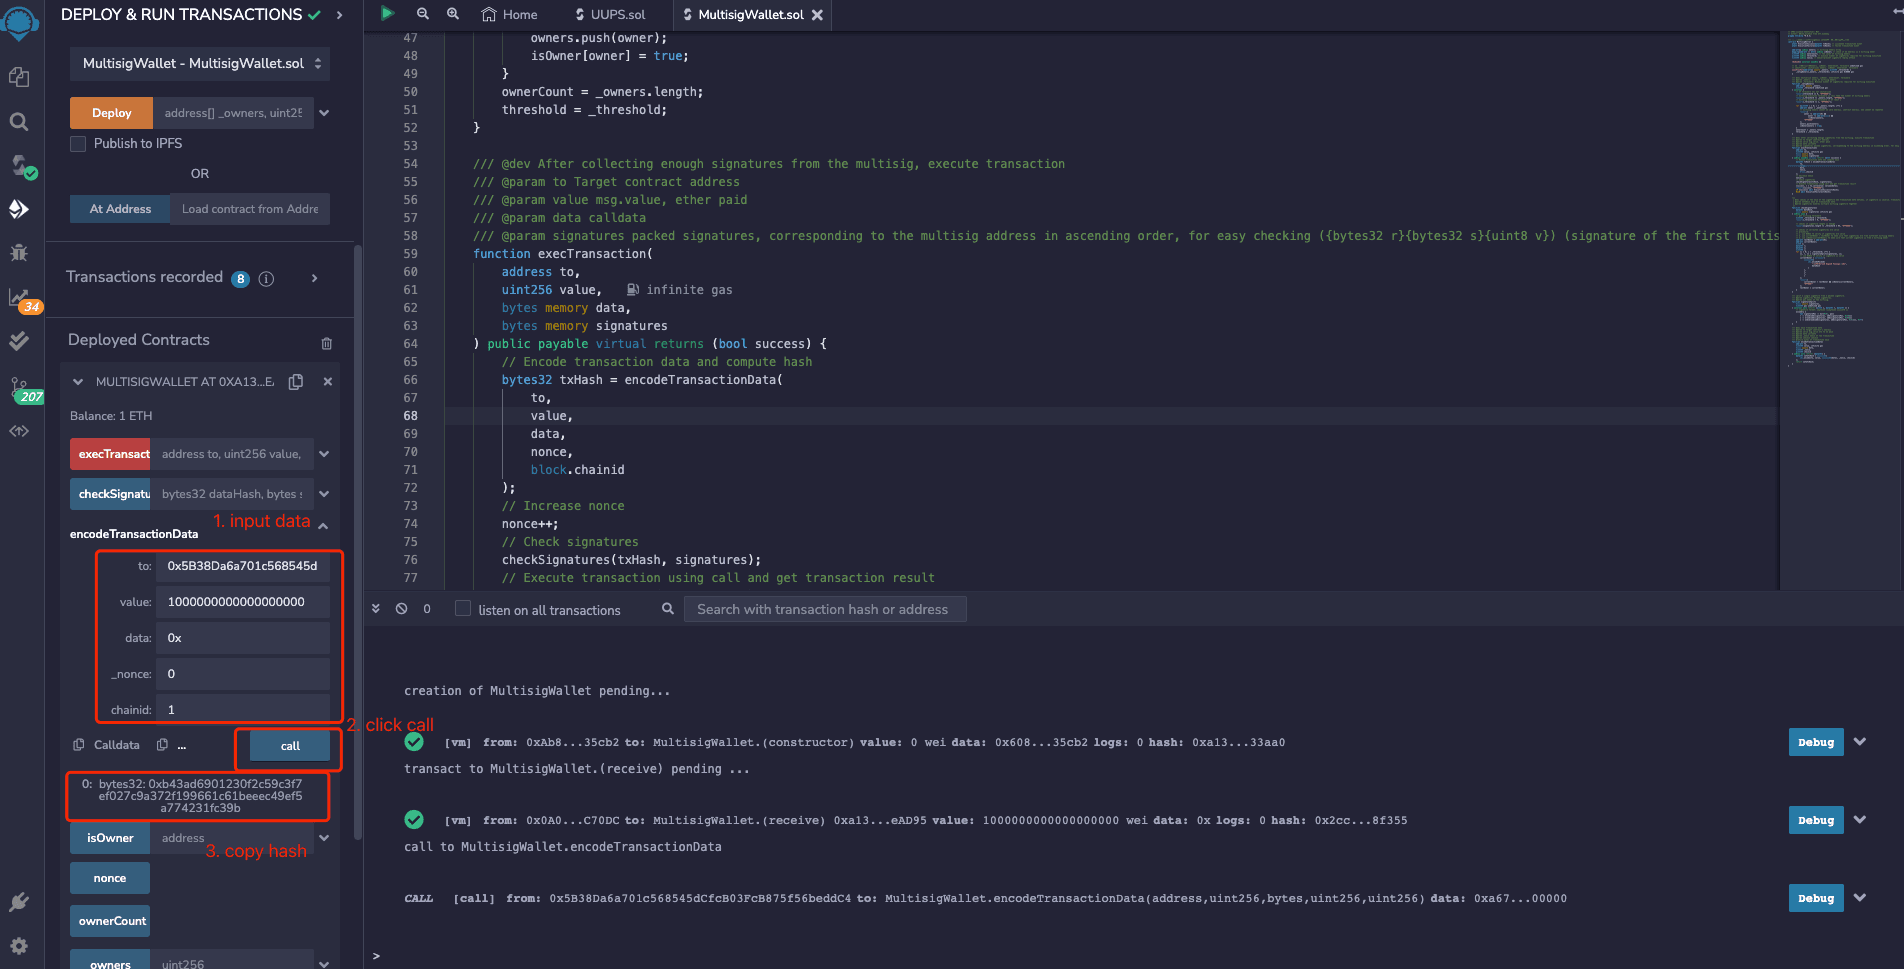Expand the Deploy & Run panel header arrow
Viewport: 1904px width, 969px height.
[339, 15]
